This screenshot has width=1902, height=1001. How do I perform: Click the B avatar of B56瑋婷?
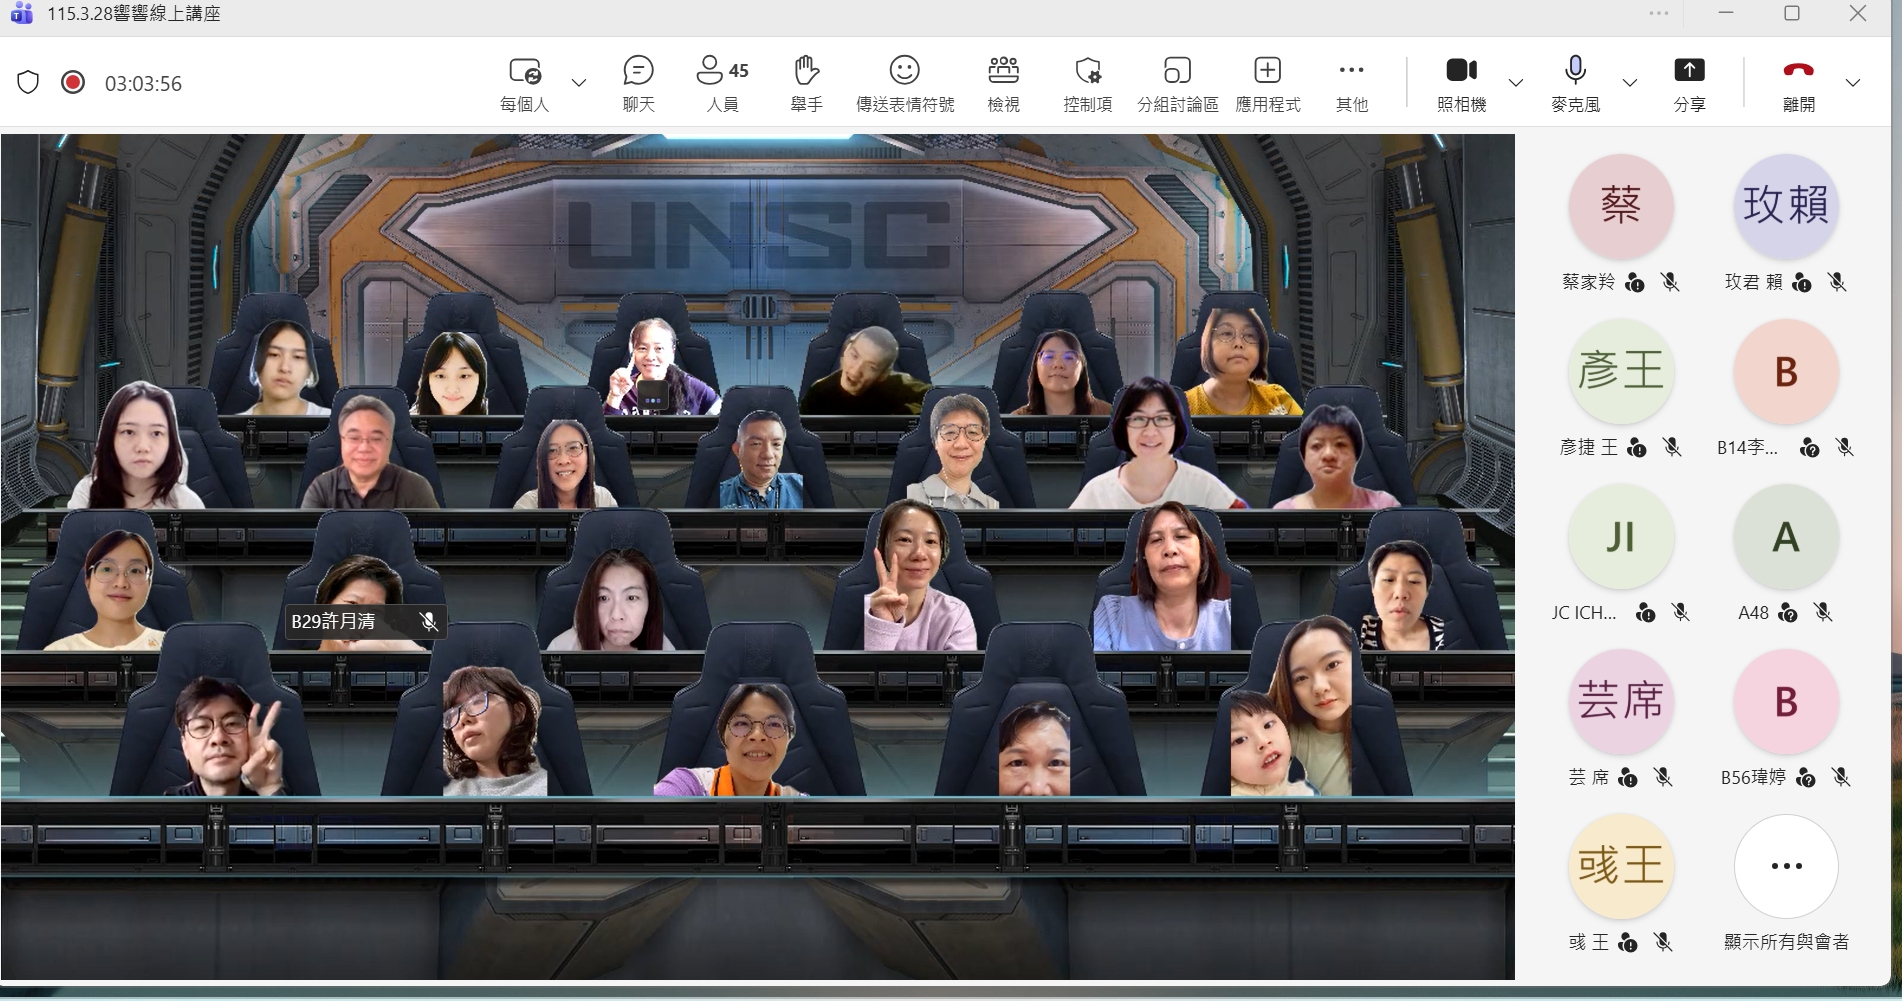1786,701
